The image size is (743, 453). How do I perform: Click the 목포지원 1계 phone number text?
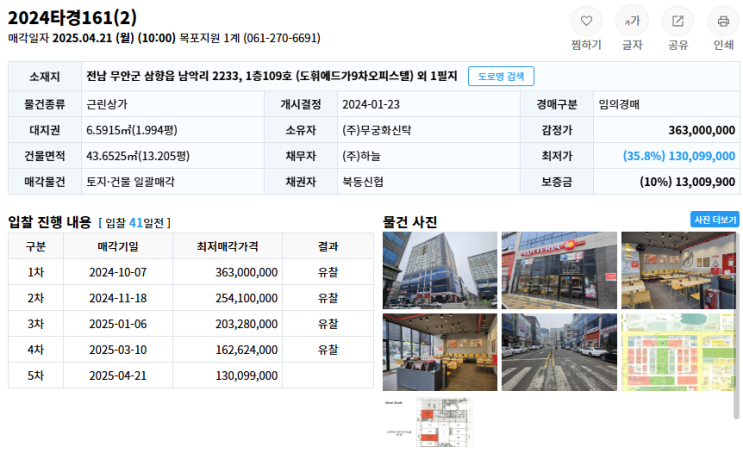pos(250,38)
